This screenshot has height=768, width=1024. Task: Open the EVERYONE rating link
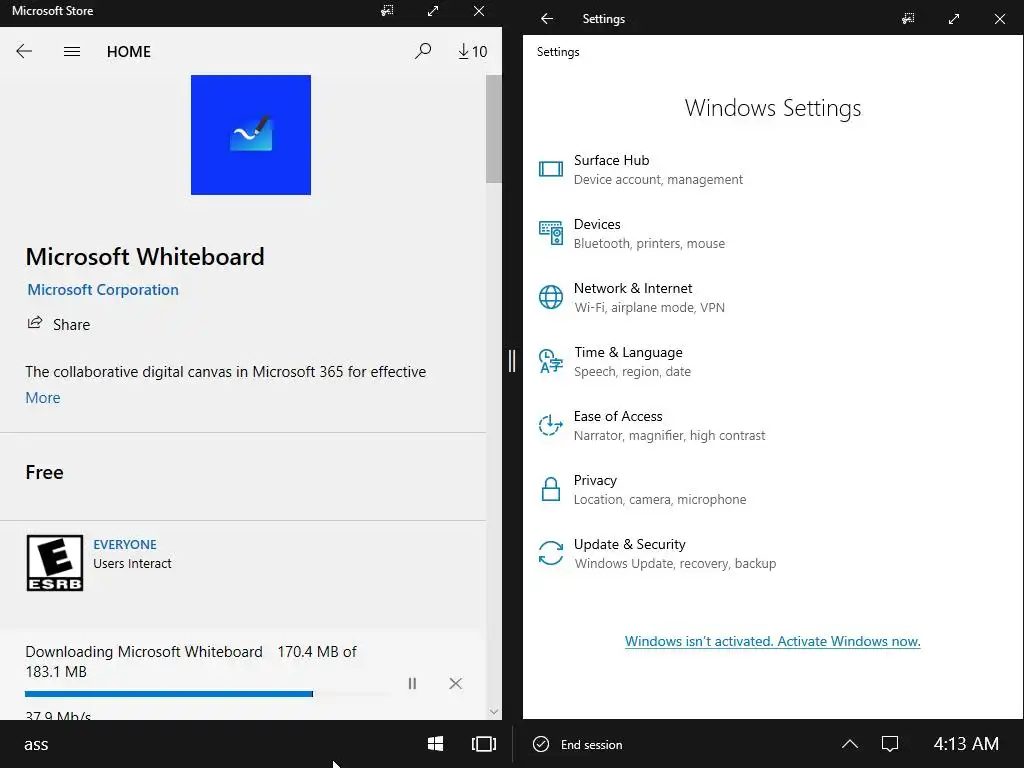(125, 544)
